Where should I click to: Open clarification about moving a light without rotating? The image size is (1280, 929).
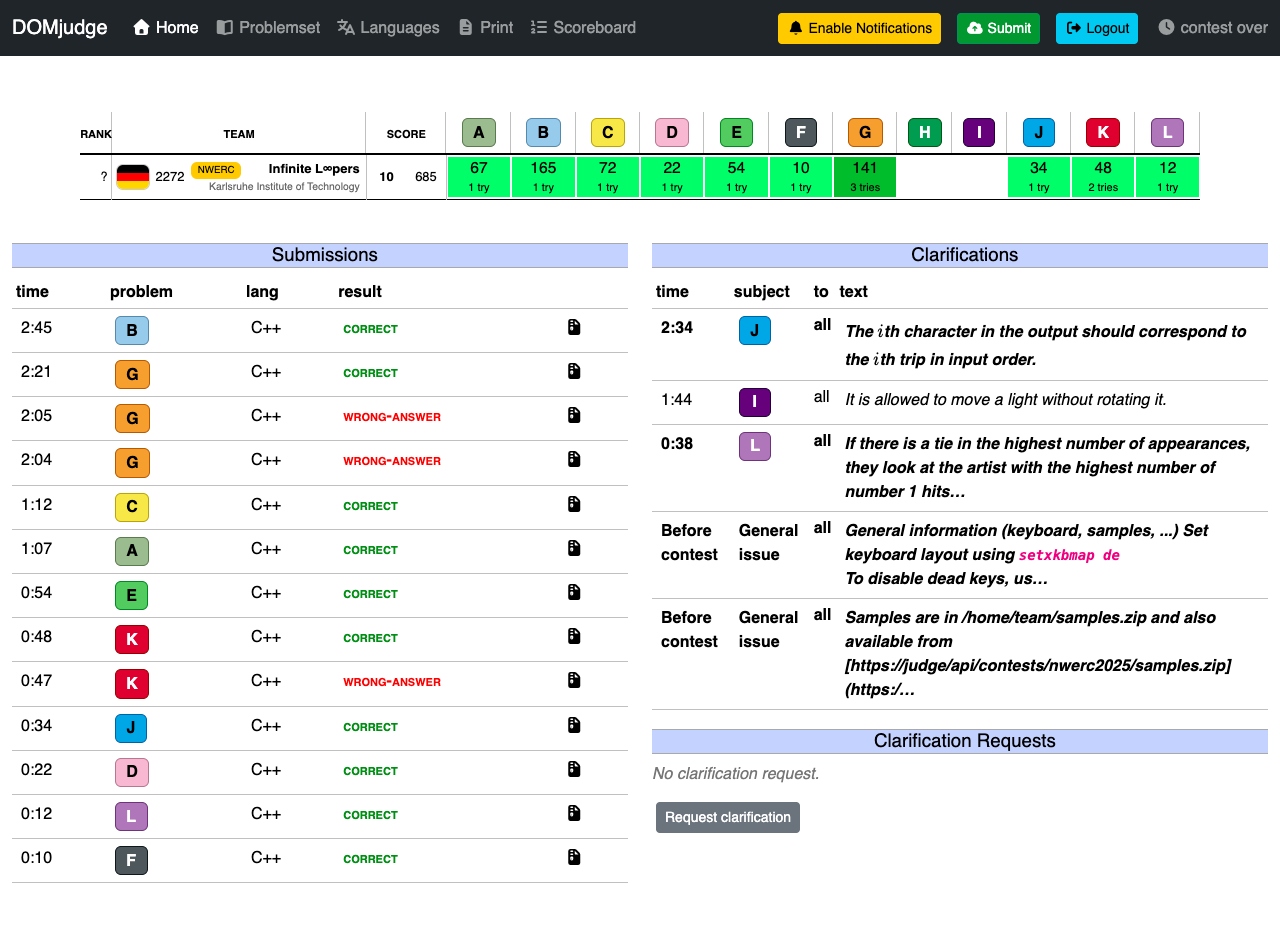coord(1006,399)
